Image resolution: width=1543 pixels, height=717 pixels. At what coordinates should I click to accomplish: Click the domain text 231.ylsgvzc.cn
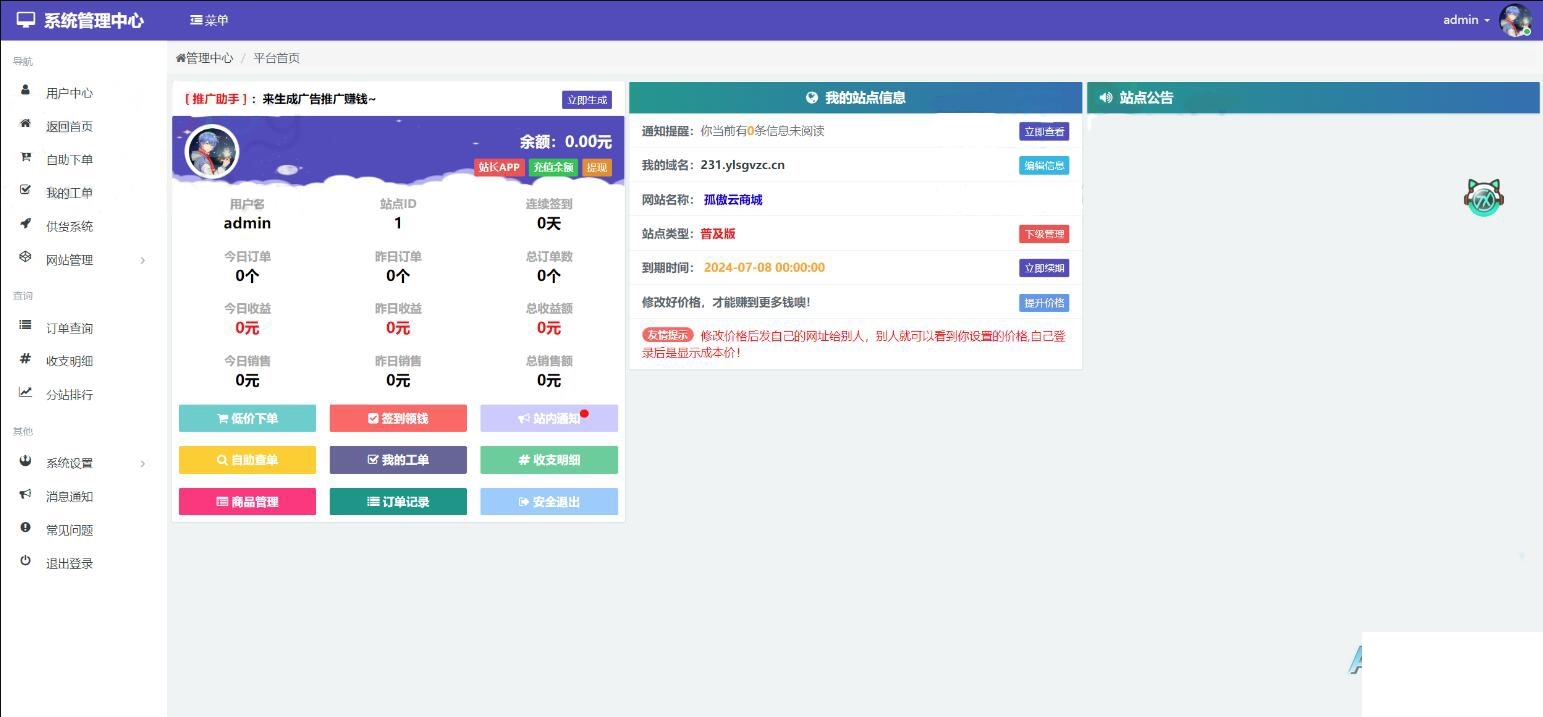click(x=743, y=165)
